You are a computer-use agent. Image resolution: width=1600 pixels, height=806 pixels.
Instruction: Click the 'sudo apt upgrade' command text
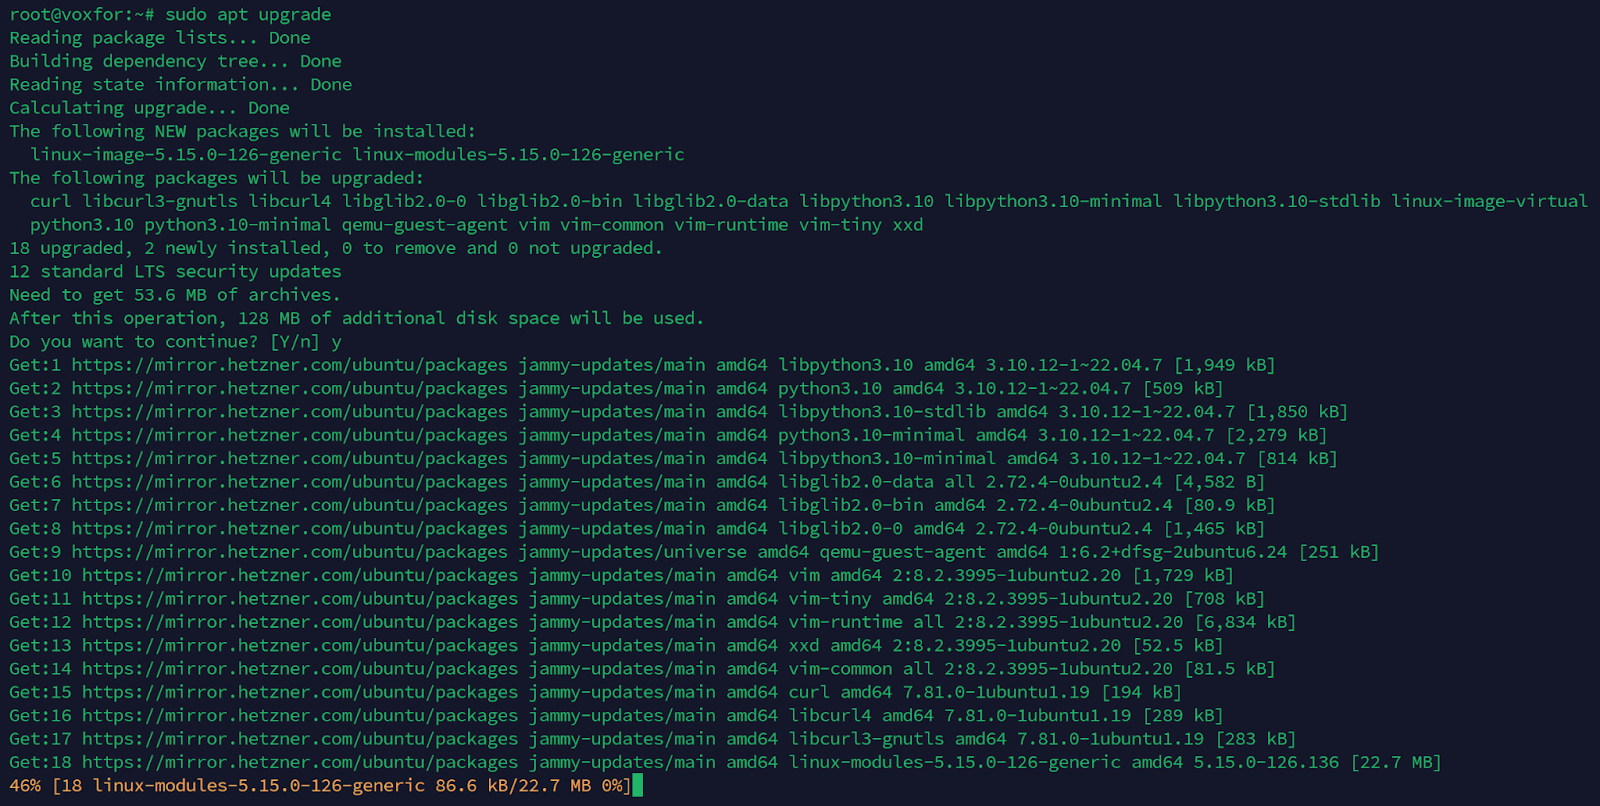coord(248,15)
